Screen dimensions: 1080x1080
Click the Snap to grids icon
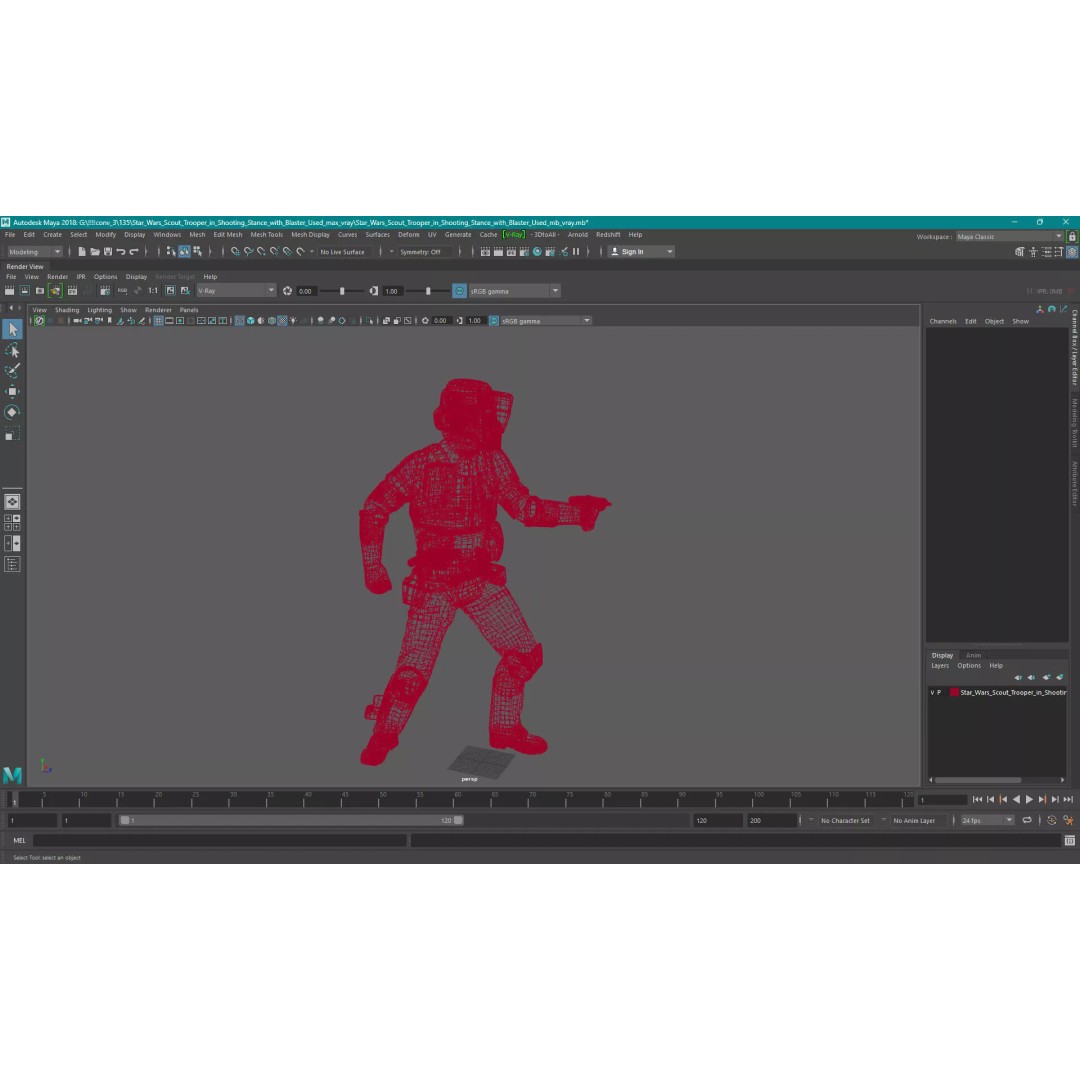pyautogui.click(x=236, y=252)
